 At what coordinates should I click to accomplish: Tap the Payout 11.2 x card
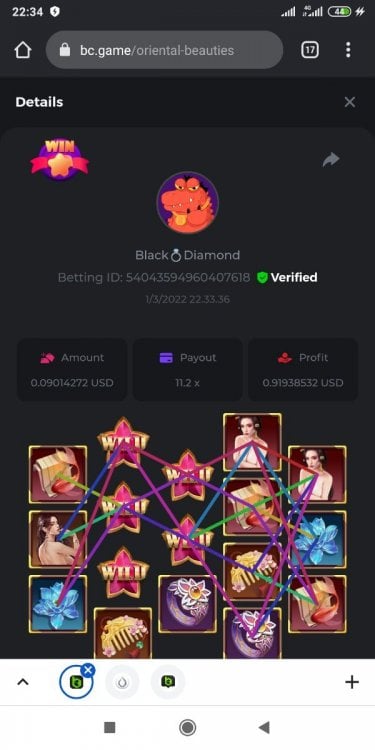(x=188, y=370)
